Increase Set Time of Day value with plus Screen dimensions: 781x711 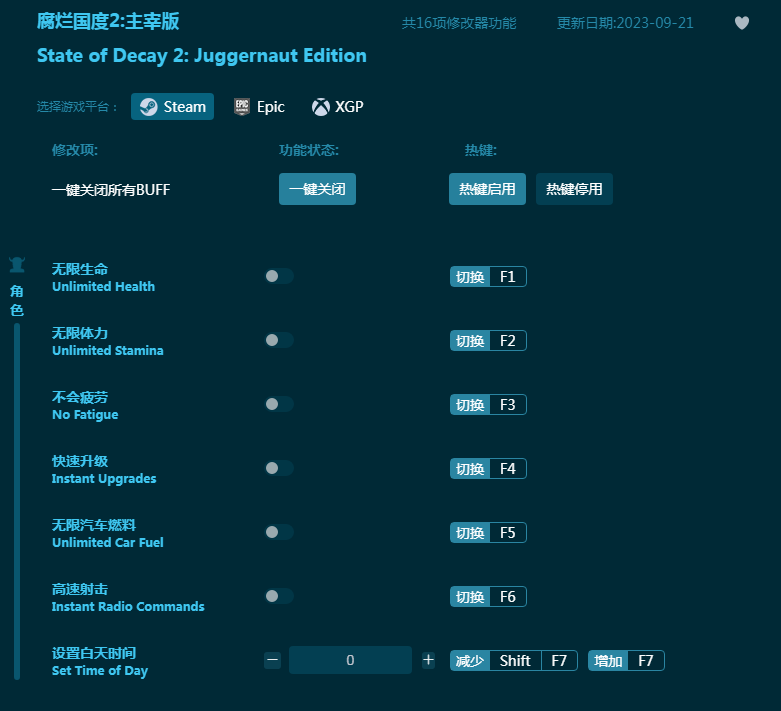428,660
